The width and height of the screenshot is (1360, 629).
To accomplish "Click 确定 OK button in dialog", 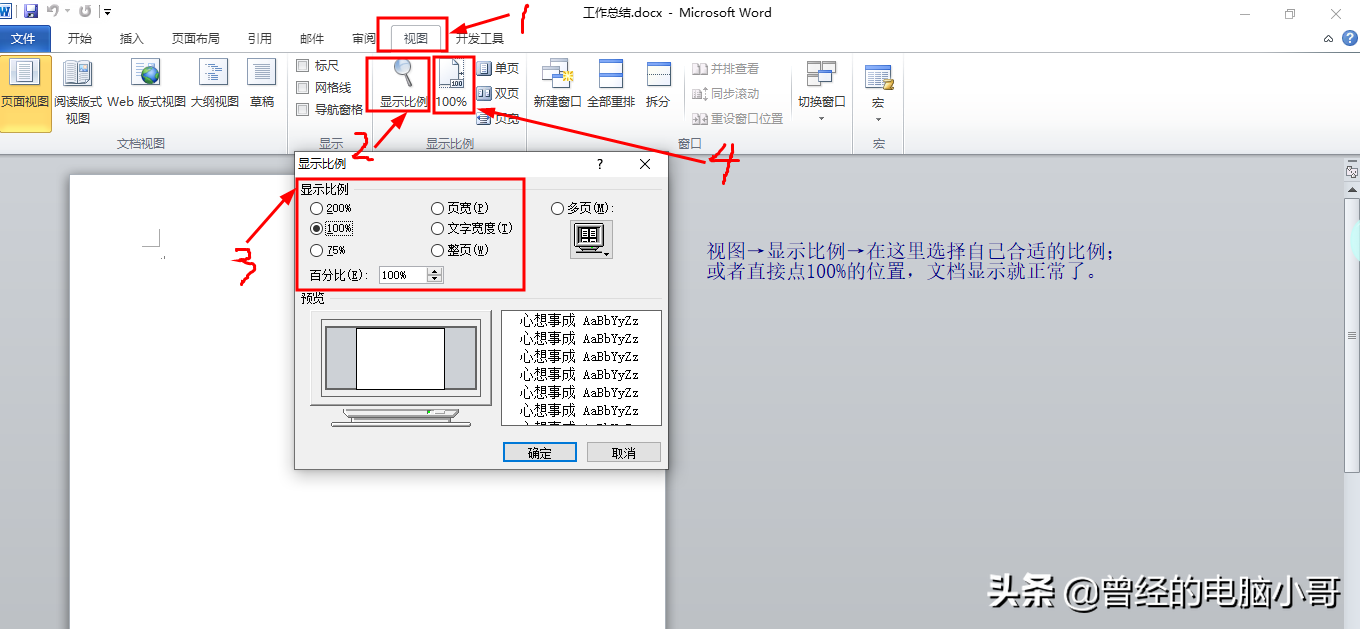I will 540,452.
